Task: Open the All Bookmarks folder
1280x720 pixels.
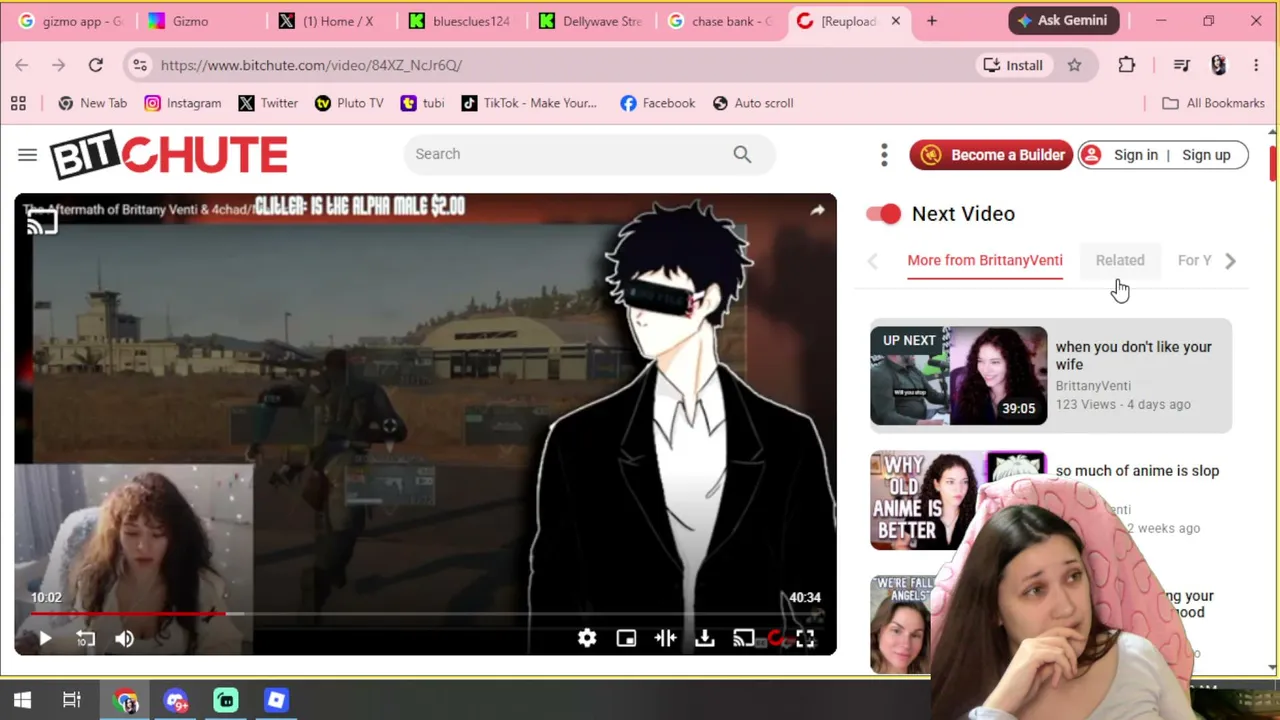Action: (1214, 103)
